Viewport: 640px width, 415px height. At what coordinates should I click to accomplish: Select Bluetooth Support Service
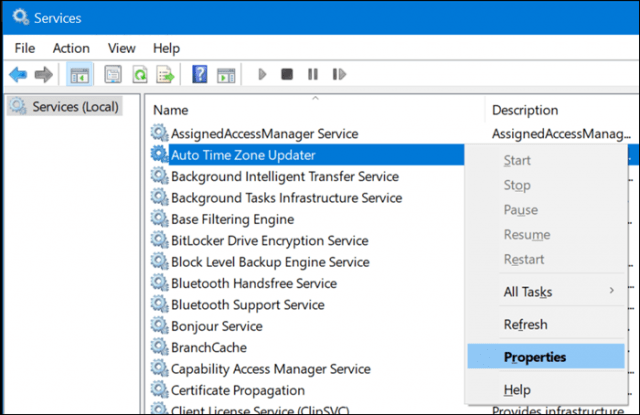[247, 304]
